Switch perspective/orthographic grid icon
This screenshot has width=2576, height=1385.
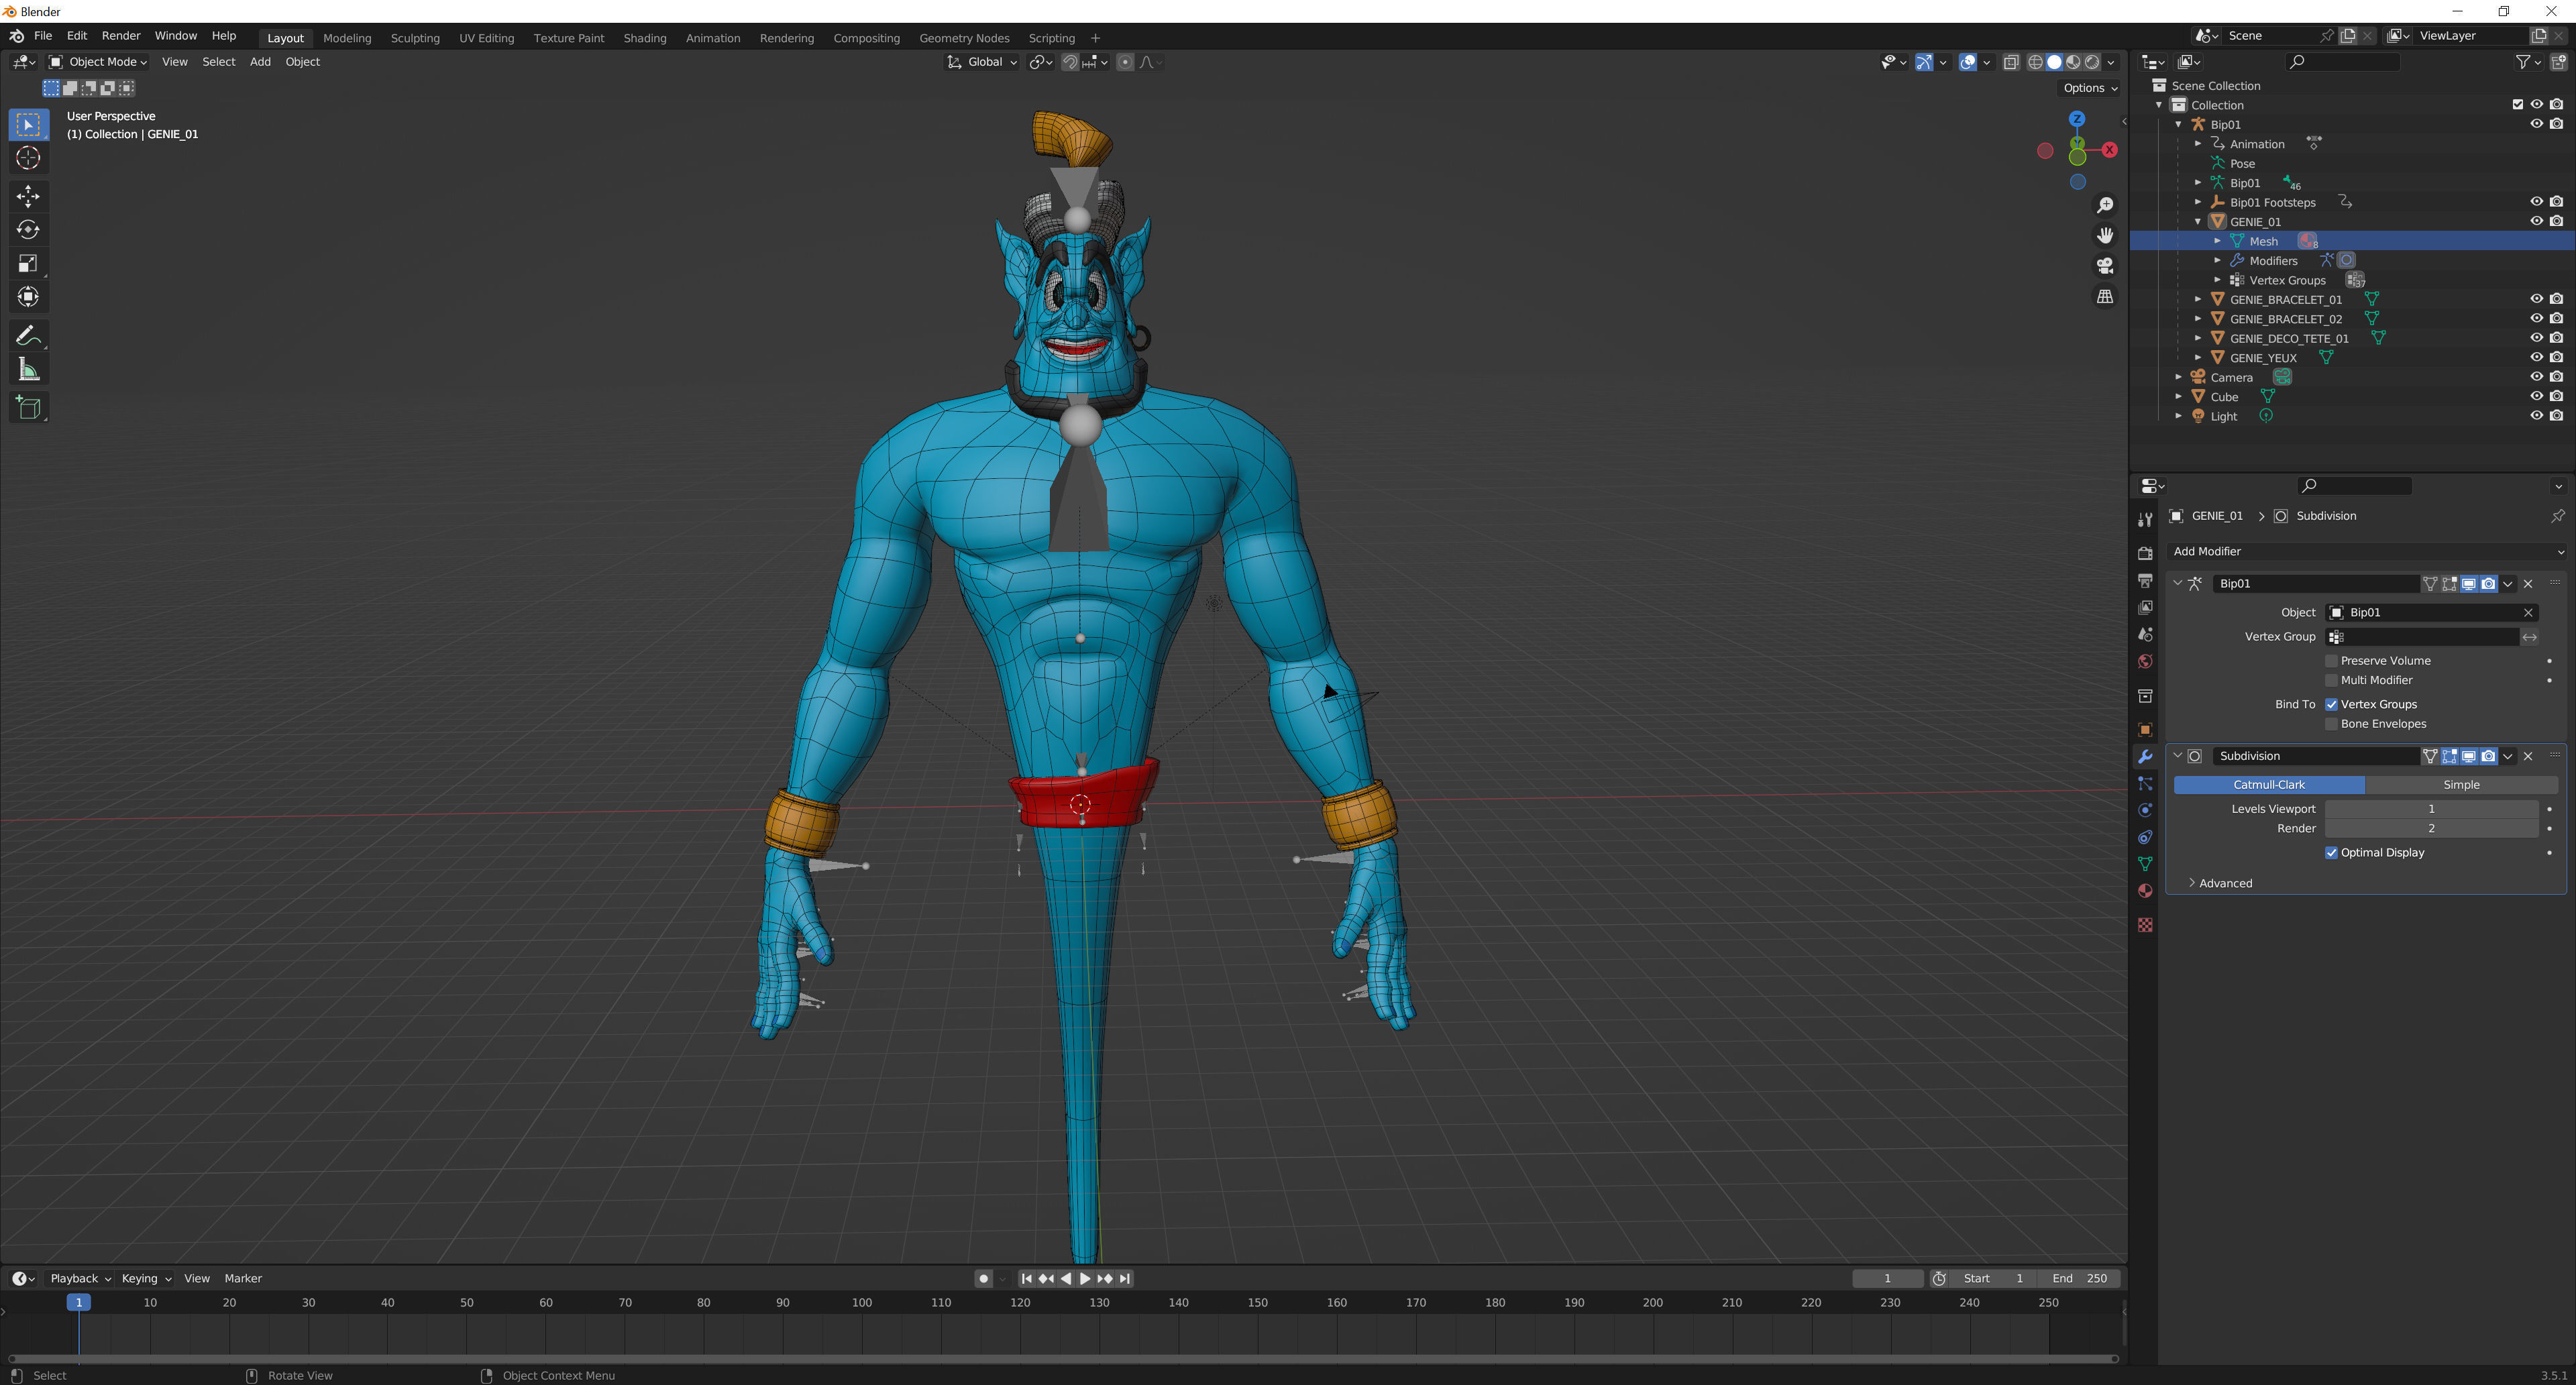click(x=2105, y=297)
